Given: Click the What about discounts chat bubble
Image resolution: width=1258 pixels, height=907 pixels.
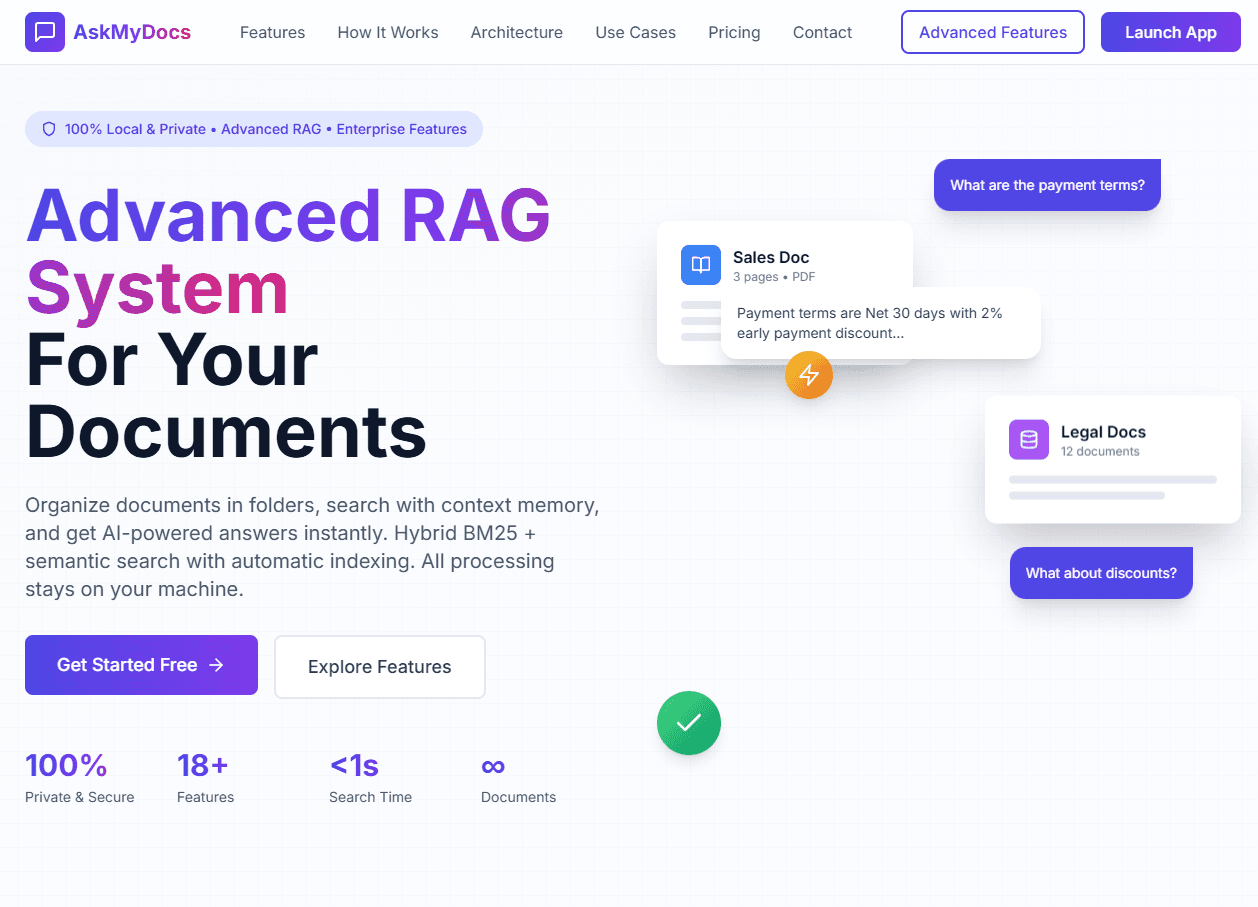Looking at the screenshot, I should coord(1101,573).
